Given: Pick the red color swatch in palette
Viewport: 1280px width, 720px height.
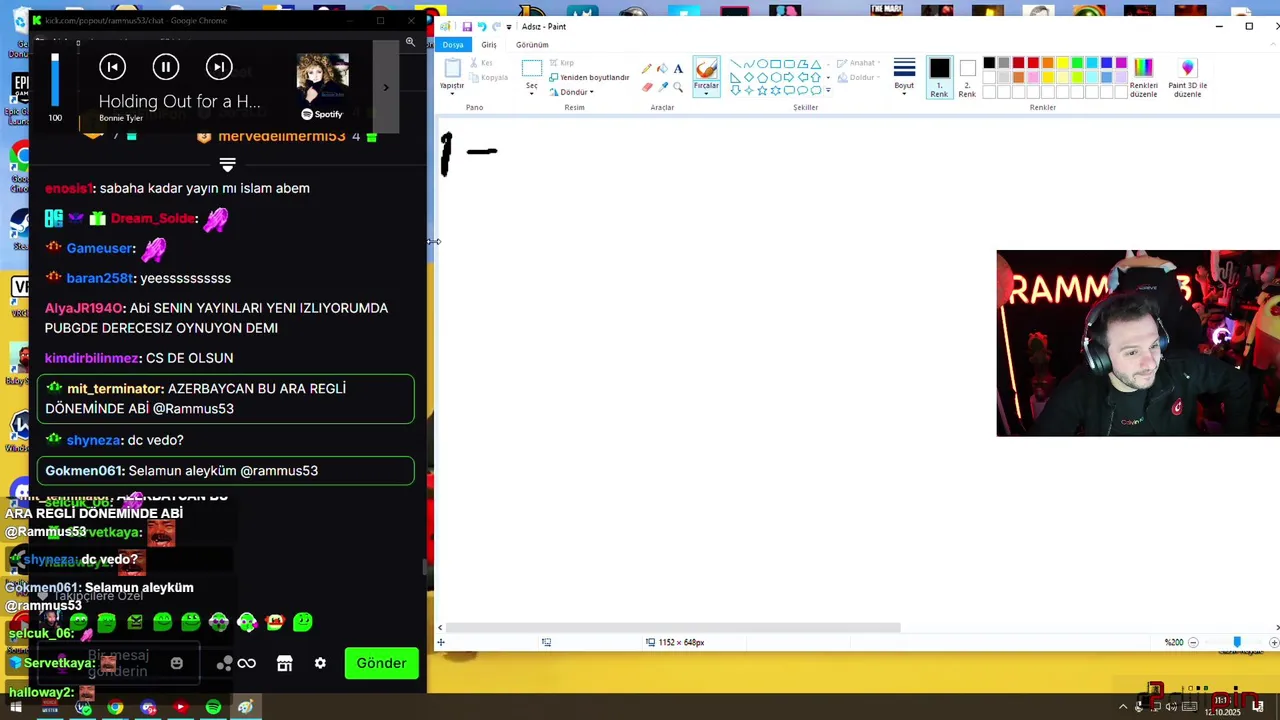Looking at the screenshot, I should tap(1033, 63).
